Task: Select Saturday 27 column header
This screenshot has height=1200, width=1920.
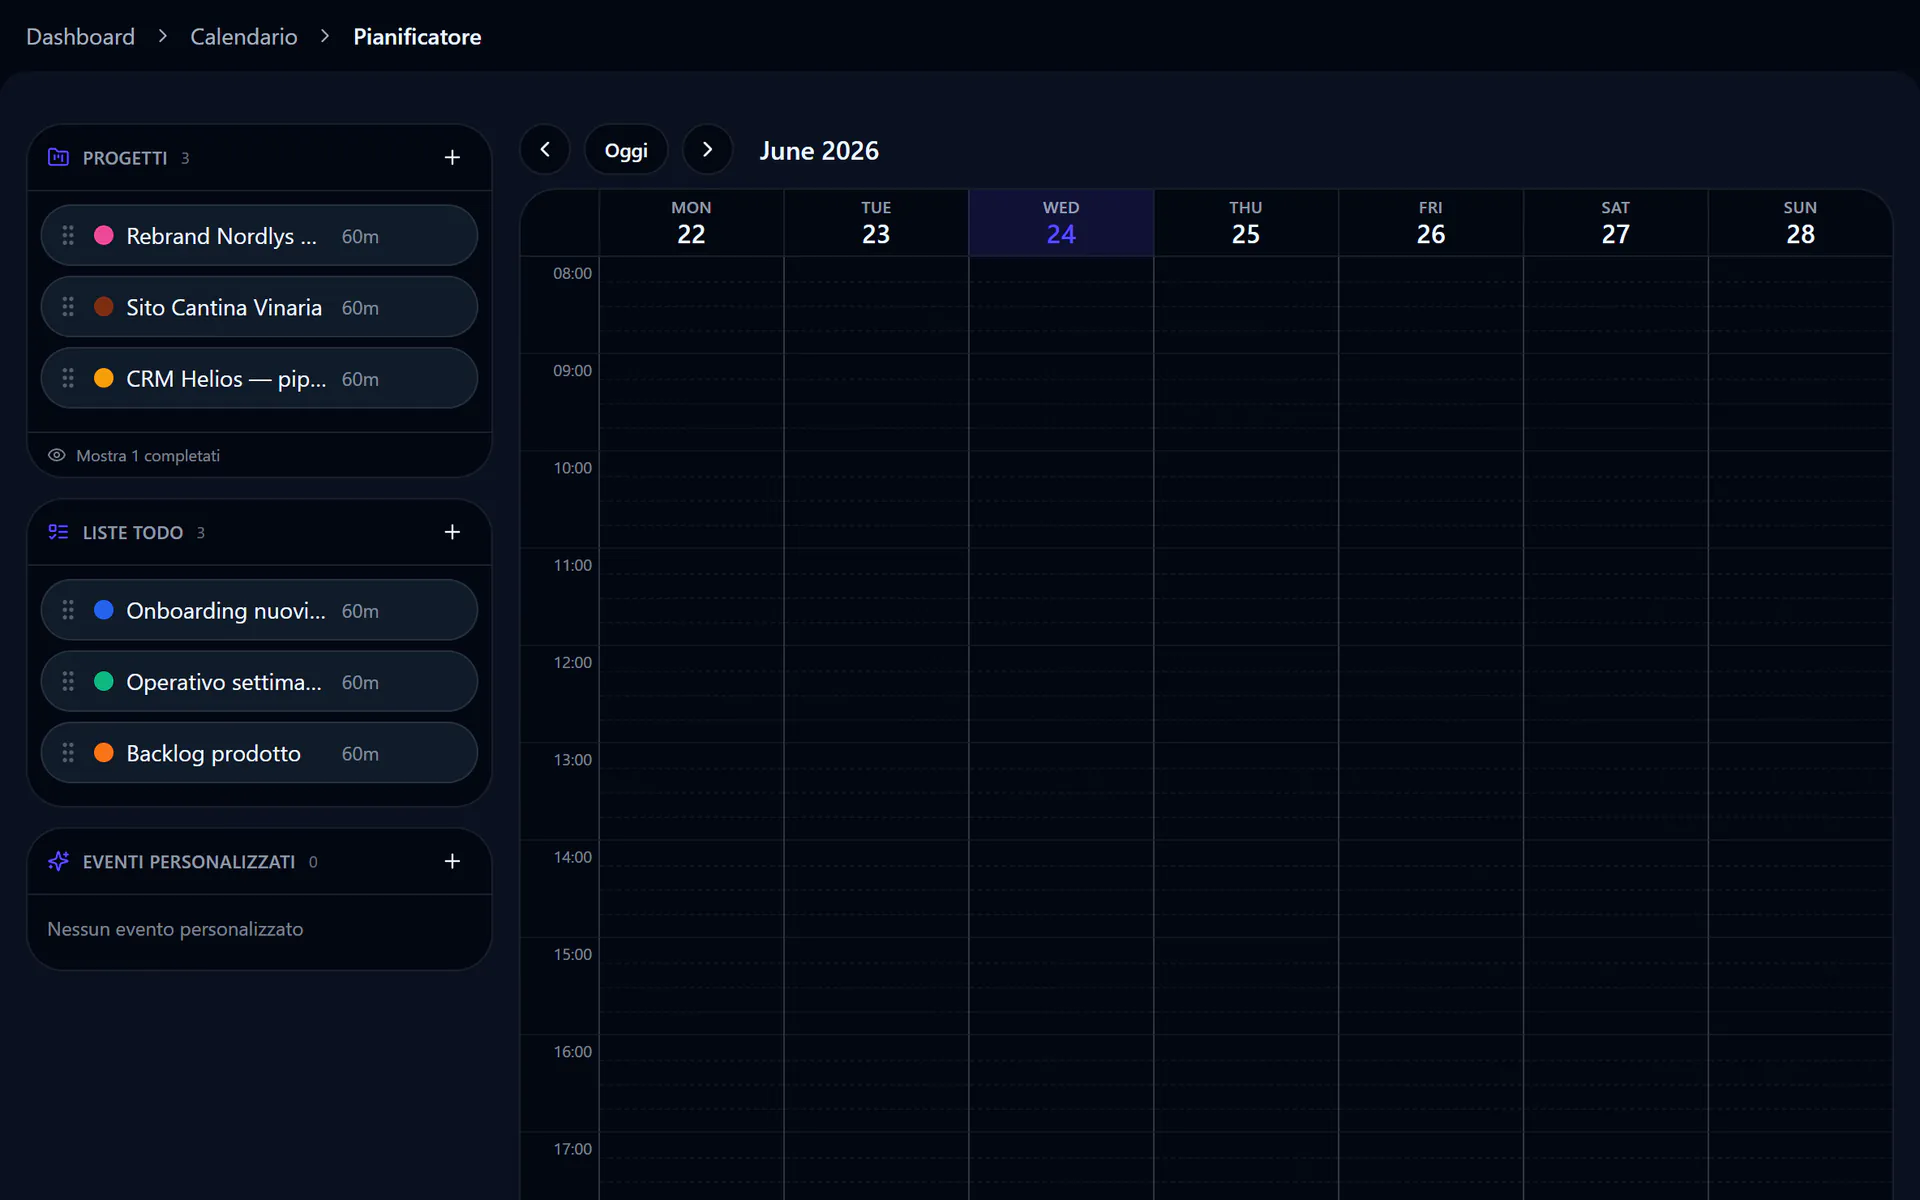Action: (x=1616, y=223)
